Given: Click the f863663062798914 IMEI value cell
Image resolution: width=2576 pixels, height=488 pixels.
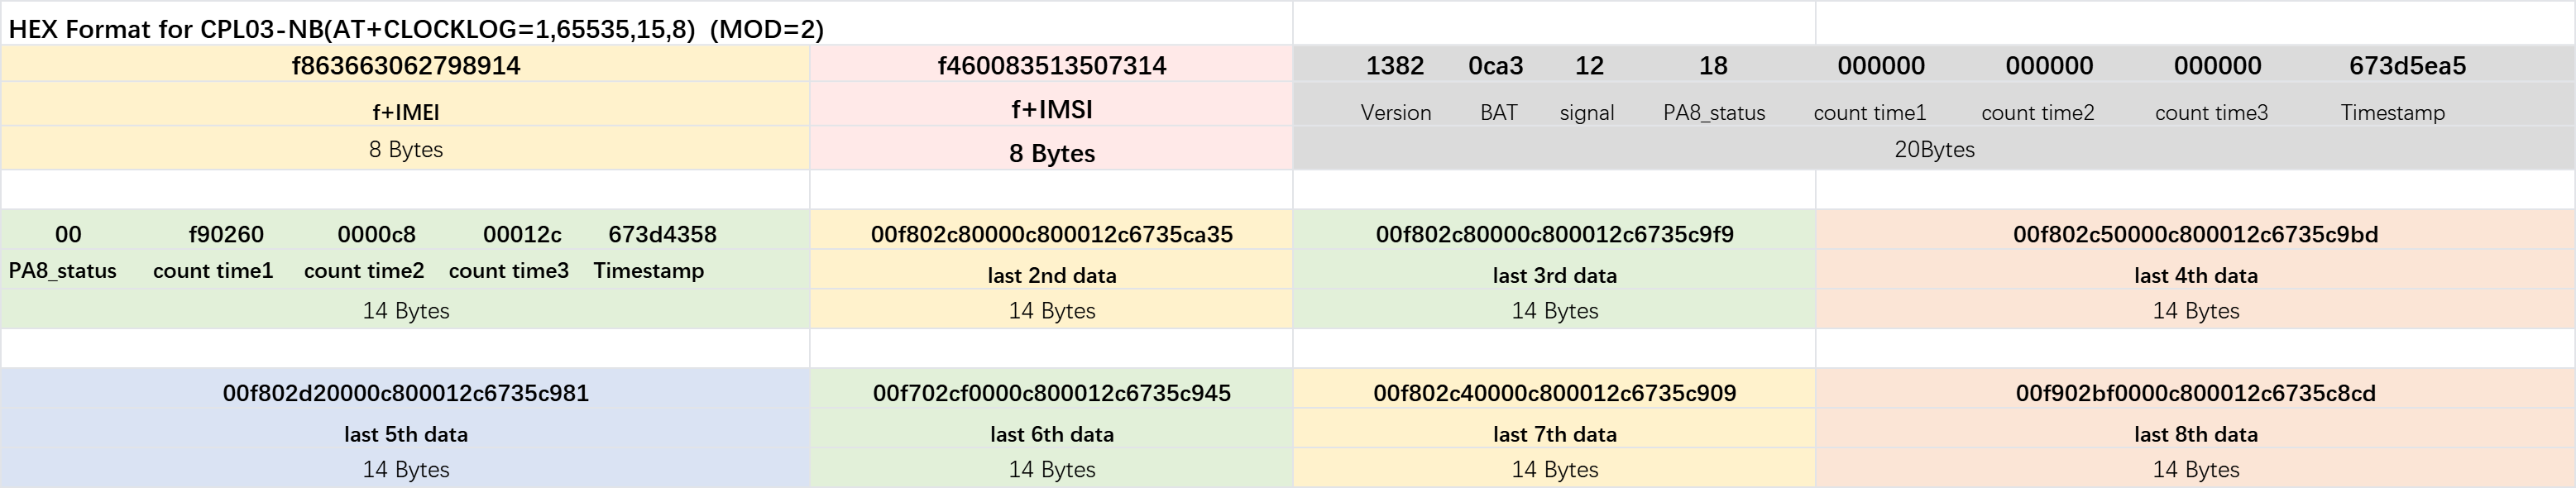Looking at the screenshot, I should coord(405,65).
